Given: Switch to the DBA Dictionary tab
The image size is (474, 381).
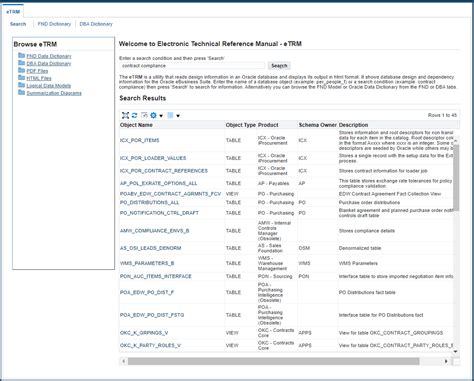Looking at the screenshot, I should (96, 24).
